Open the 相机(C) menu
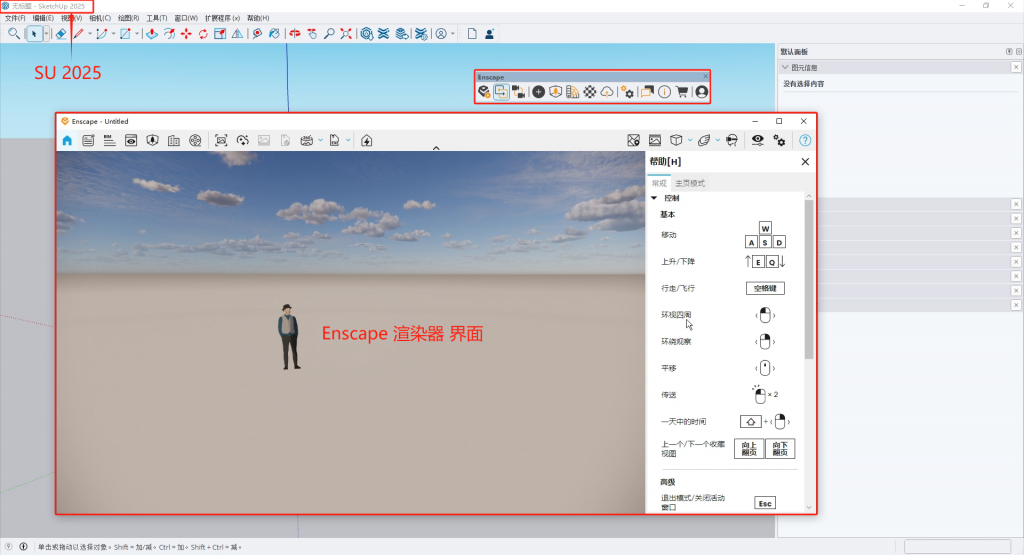This screenshot has width=1024, height=555. [100, 18]
